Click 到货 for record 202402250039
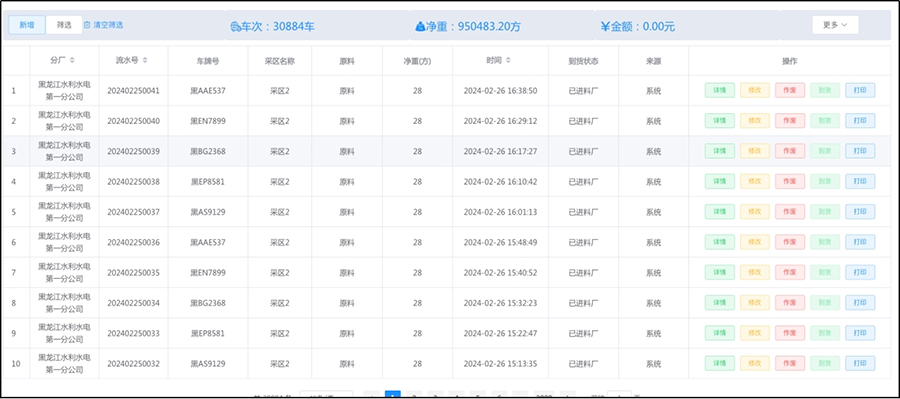 825,152
